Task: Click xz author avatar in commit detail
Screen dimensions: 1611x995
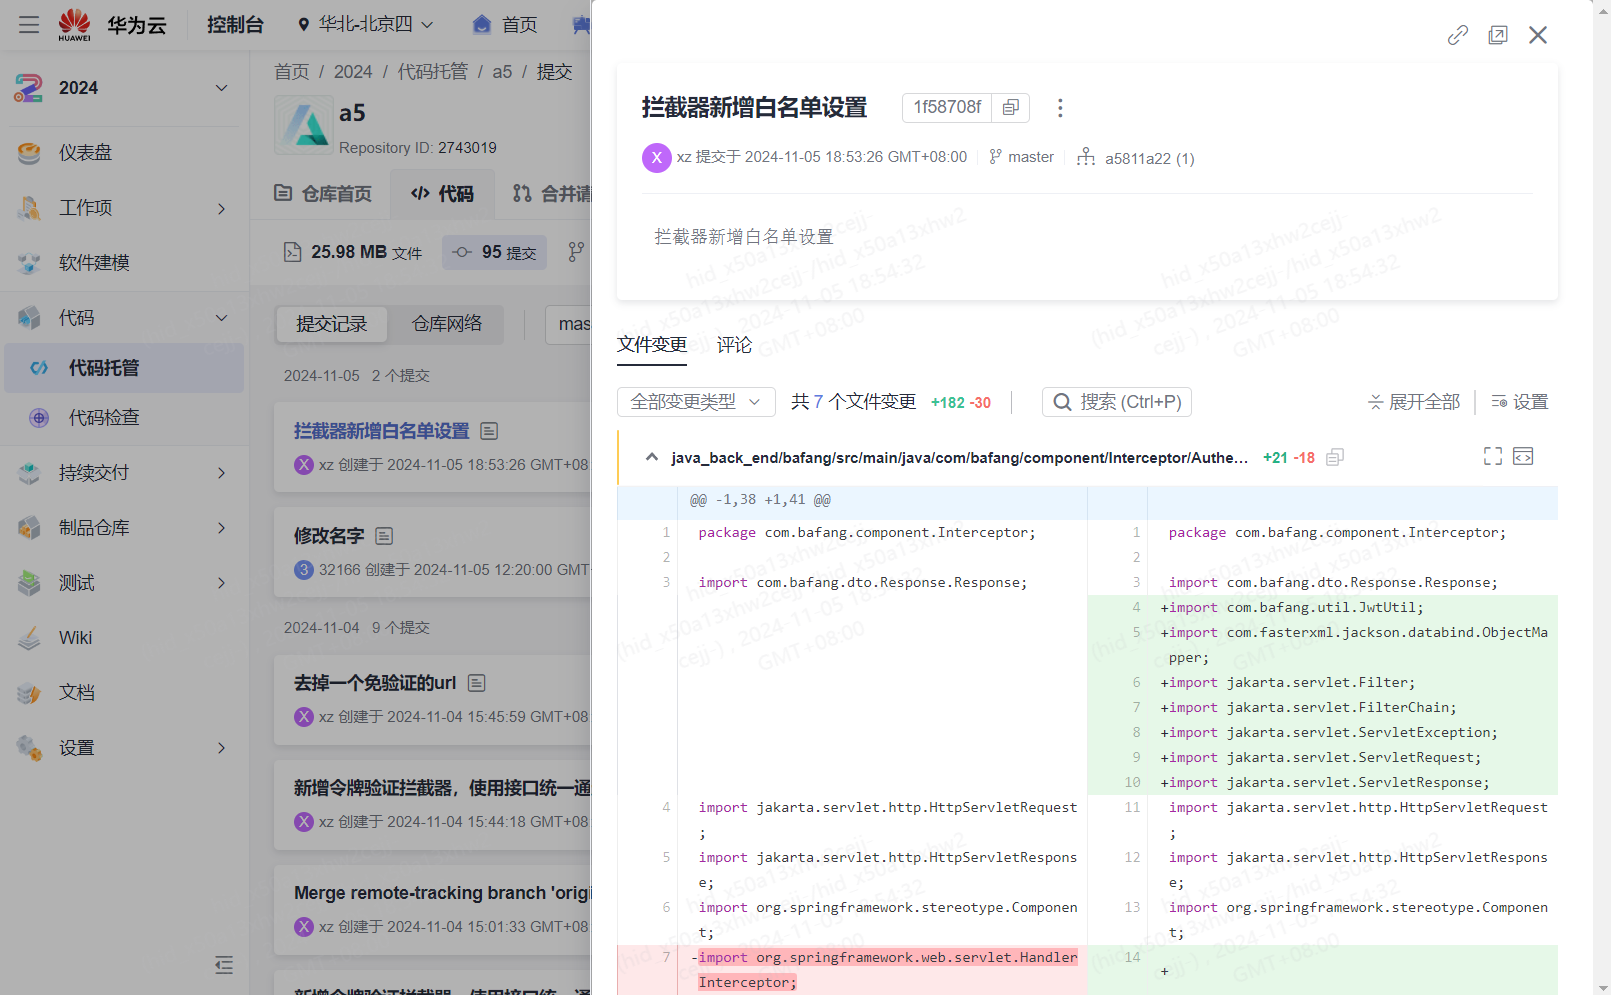Action: 656,158
